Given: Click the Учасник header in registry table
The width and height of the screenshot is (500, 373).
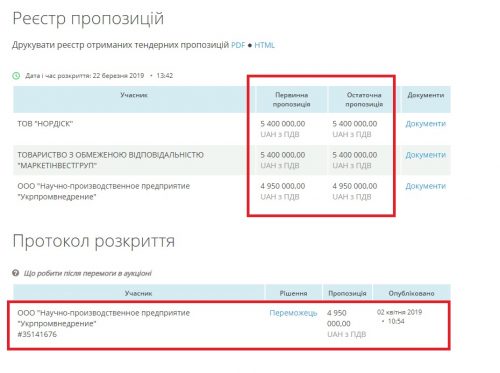Looking at the screenshot, I should 134,95.
